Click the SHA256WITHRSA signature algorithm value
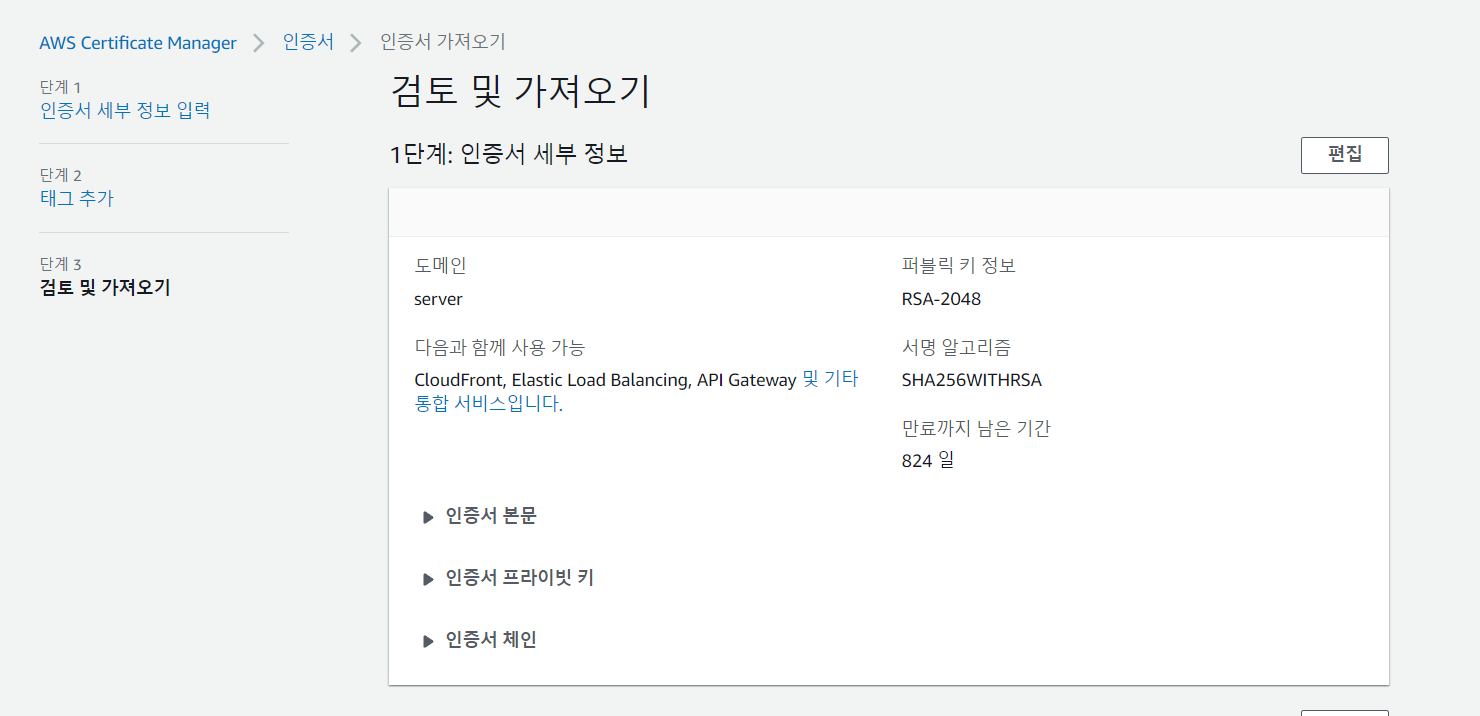The image size is (1480, 716). coord(972,380)
